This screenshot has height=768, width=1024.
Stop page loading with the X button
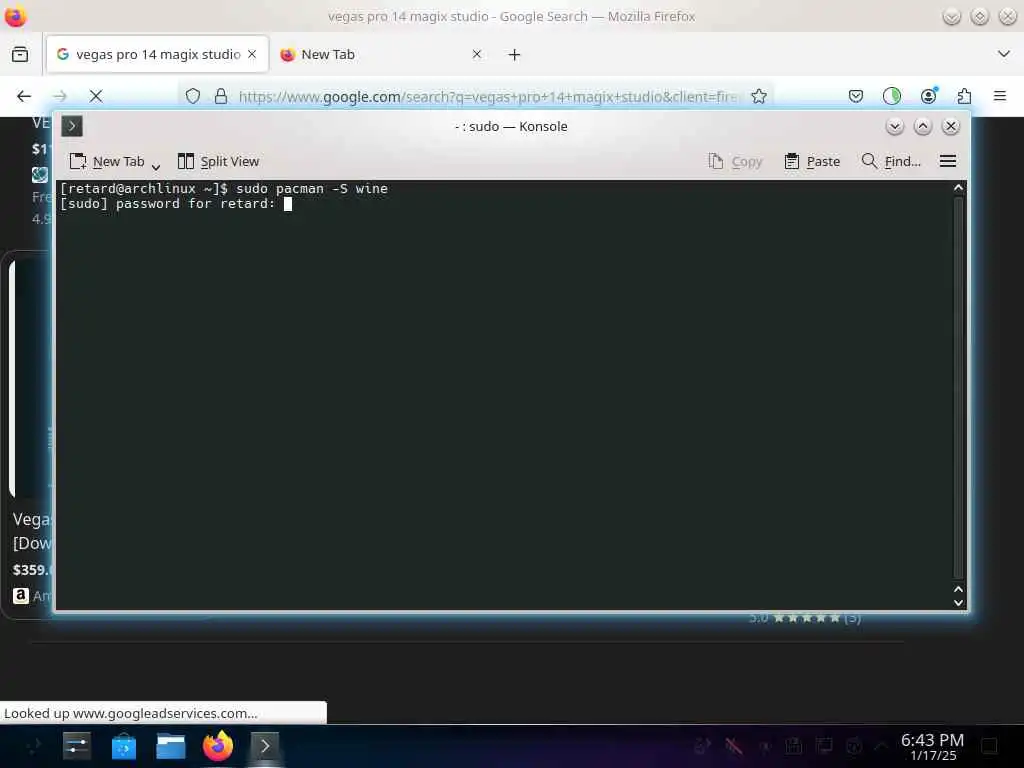click(96, 97)
